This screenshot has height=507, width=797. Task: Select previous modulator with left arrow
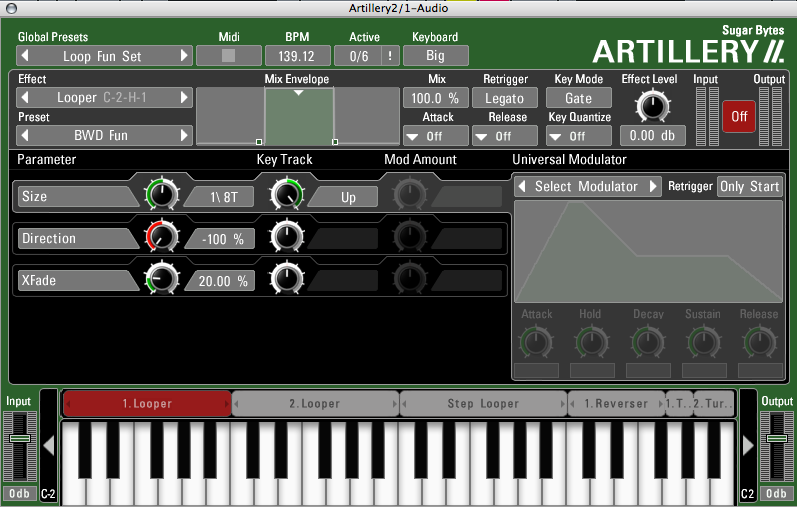pyautogui.click(x=522, y=186)
